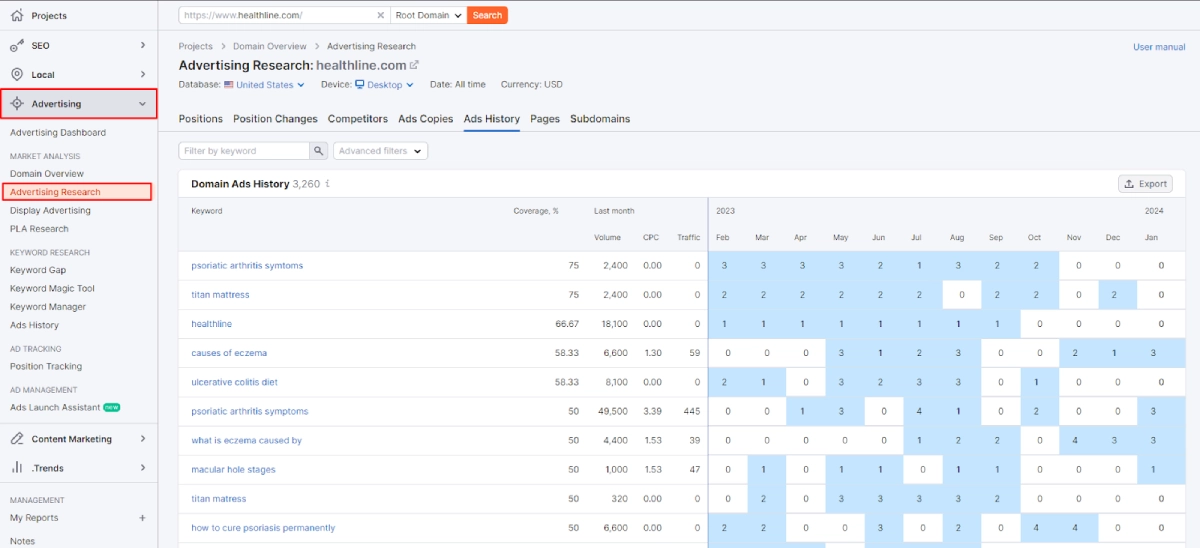
Task: Sort by Volume column header
Action: 608,237
